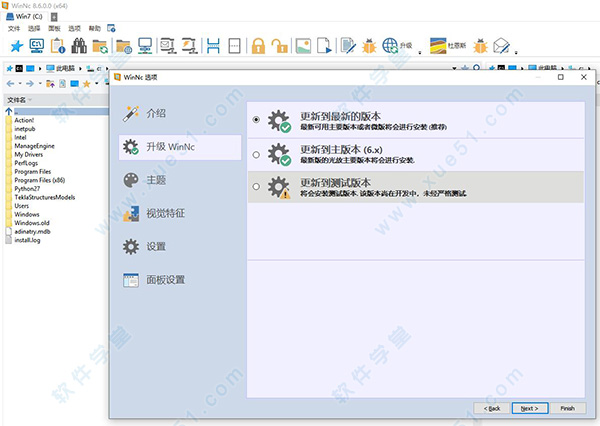The image size is (600, 426).
Task: Click the window info icon in the menu bar
Action: [x=111, y=28]
